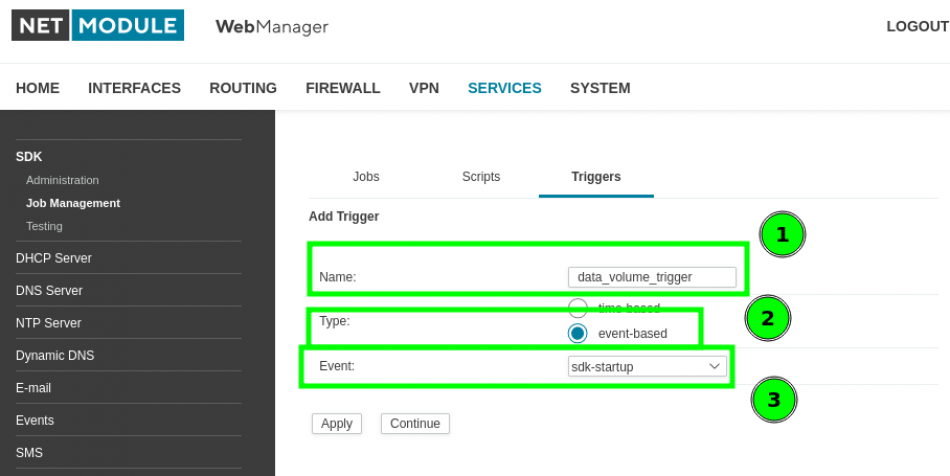The width and height of the screenshot is (950, 476).
Task: Select the event-based radio button
Action: [578, 333]
